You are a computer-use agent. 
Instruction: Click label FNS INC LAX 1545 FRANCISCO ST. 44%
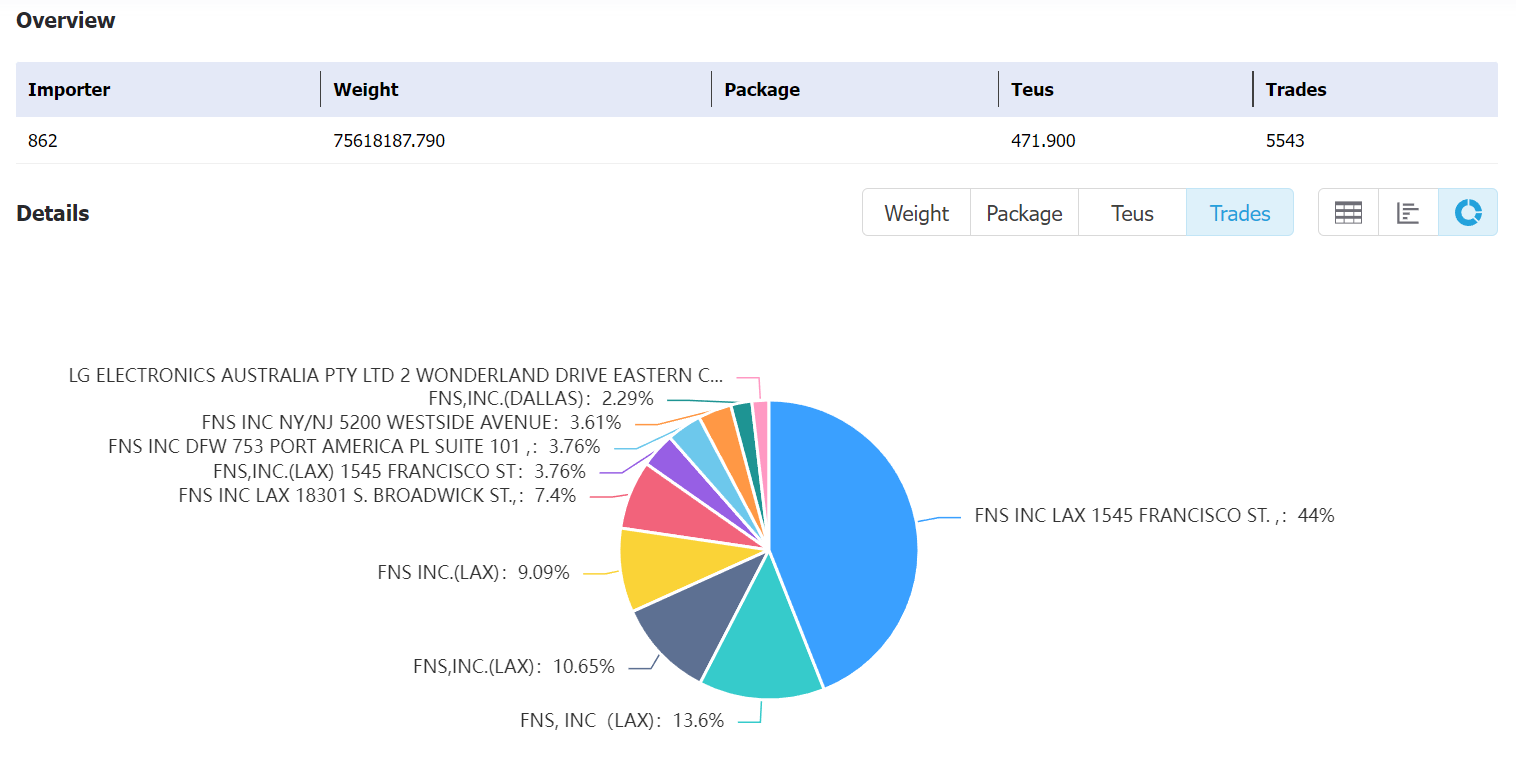click(x=1155, y=516)
